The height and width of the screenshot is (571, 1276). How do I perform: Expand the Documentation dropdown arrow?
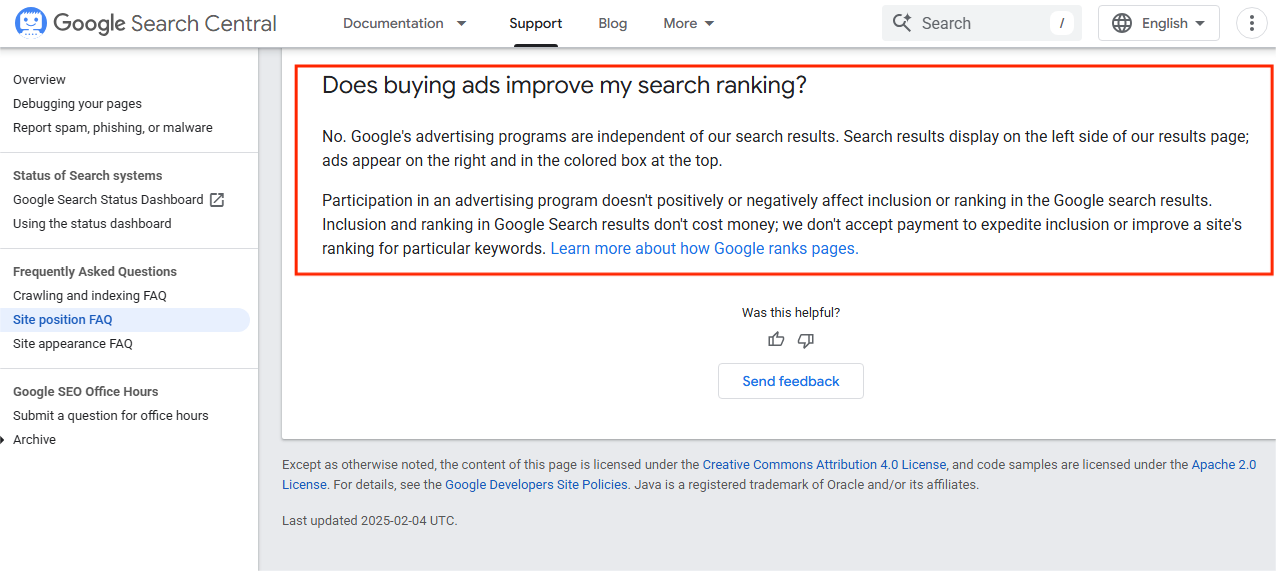tap(461, 23)
